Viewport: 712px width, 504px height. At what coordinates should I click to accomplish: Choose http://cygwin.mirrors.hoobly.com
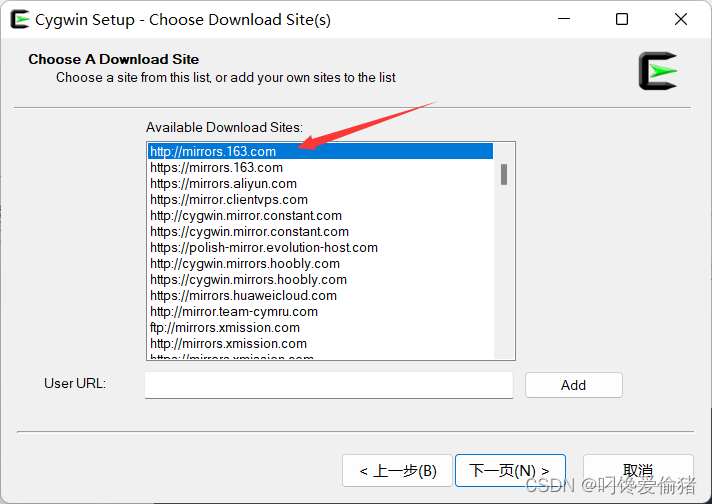tap(321, 263)
